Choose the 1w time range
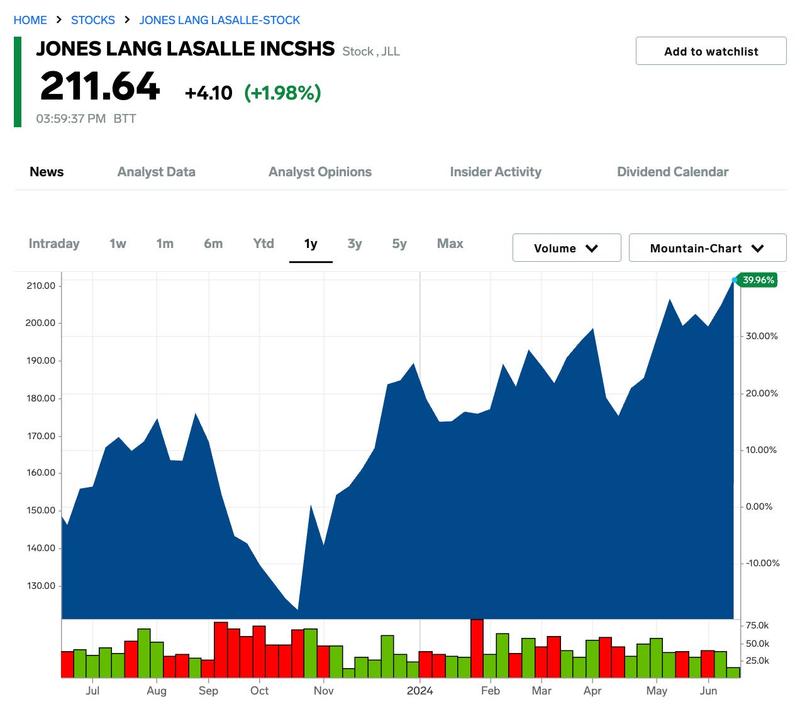This screenshot has width=800, height=706. click(x=118, y=244)
